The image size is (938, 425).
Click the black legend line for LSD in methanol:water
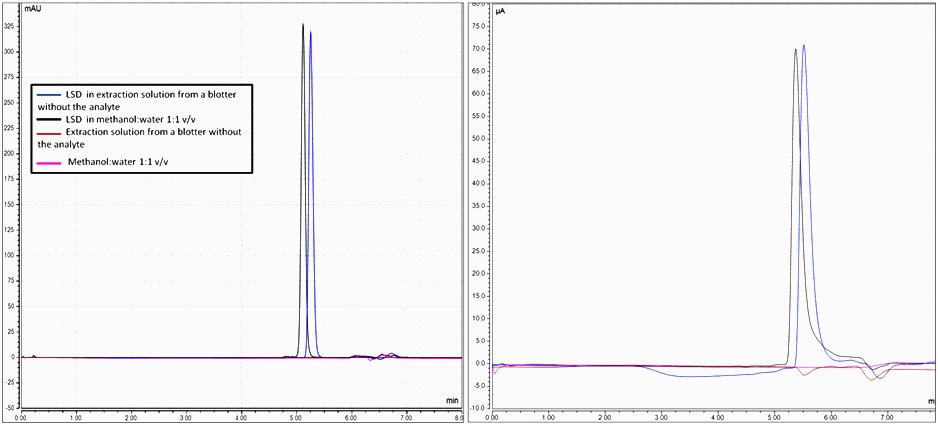tap(47, 120)
